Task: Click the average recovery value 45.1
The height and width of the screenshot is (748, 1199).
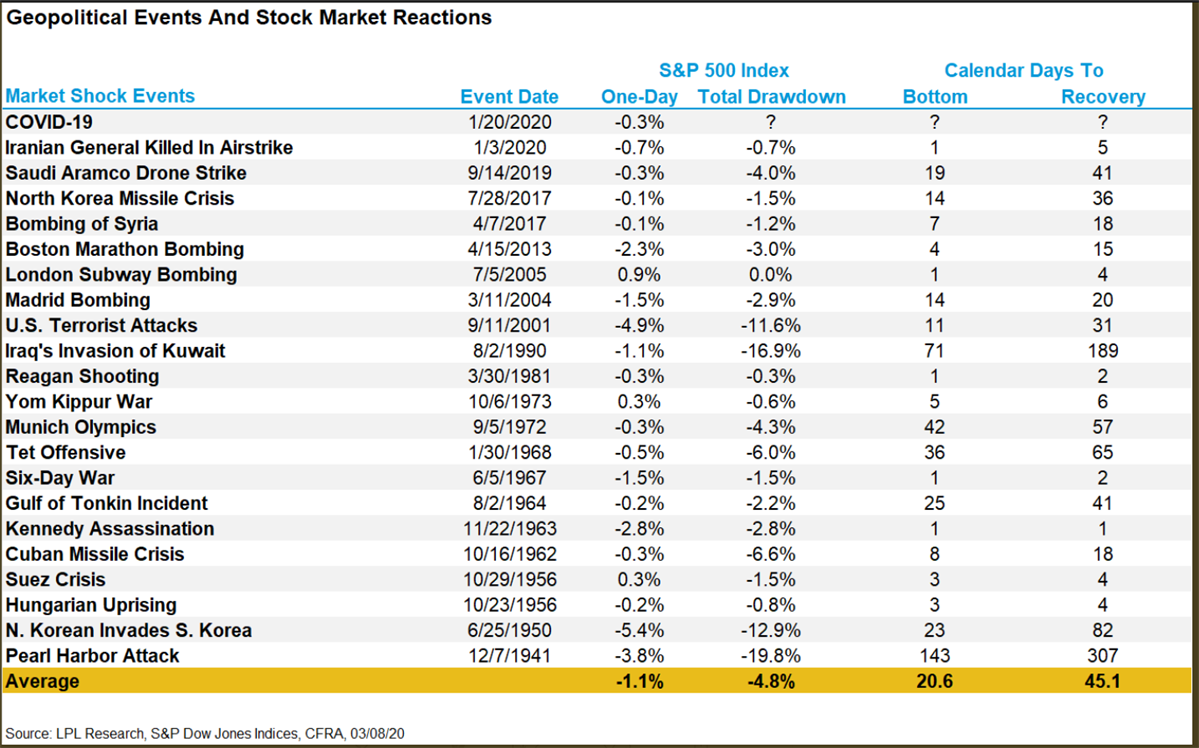Action: tap(1103, 682)
